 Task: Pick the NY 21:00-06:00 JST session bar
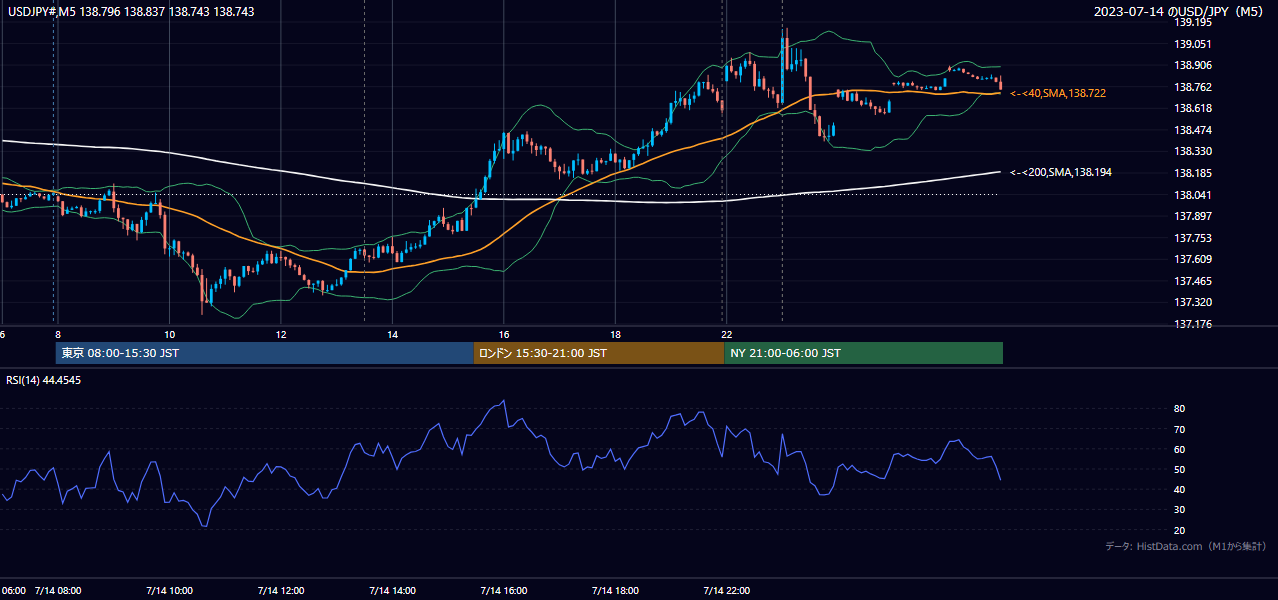coord(863,353)
